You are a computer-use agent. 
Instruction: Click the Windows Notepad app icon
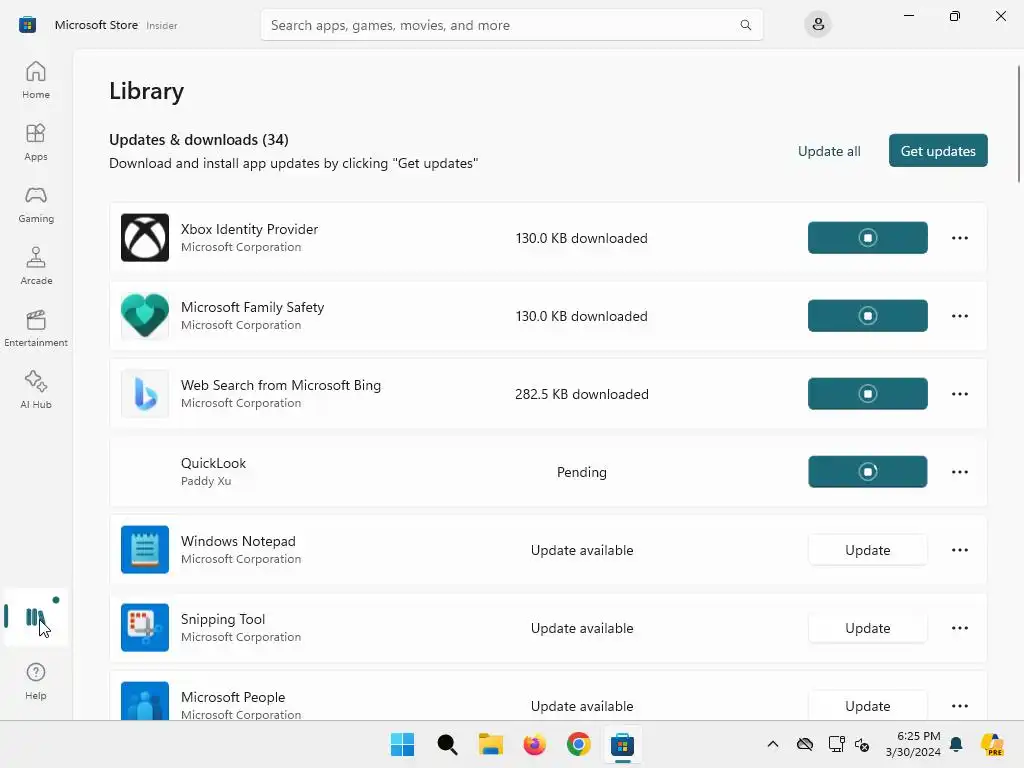coord(145,550)
